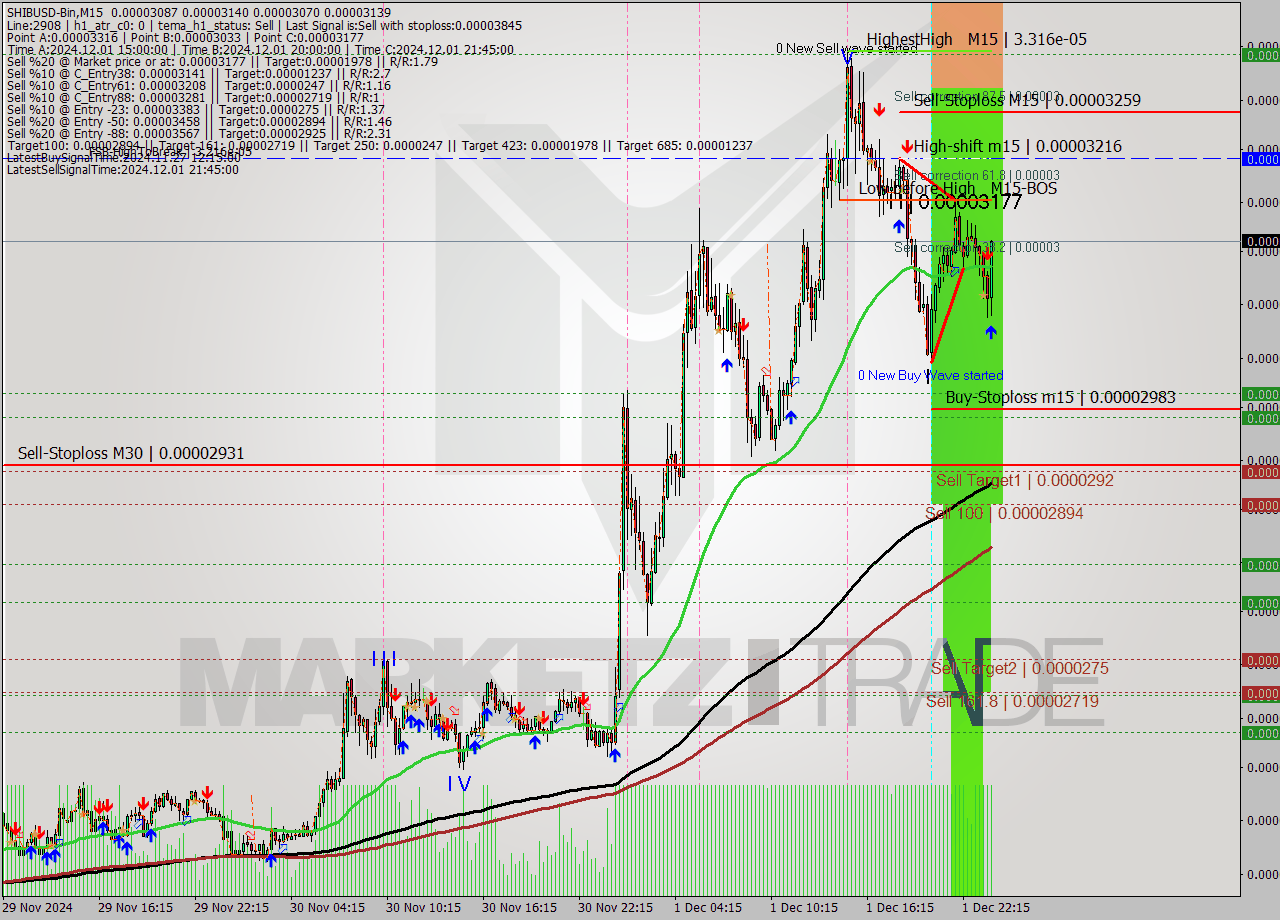This screenshot has width=1280, height=920.
Task: Click the 'High-shift m15 | 0.00003216' label
Action: 1017,146
